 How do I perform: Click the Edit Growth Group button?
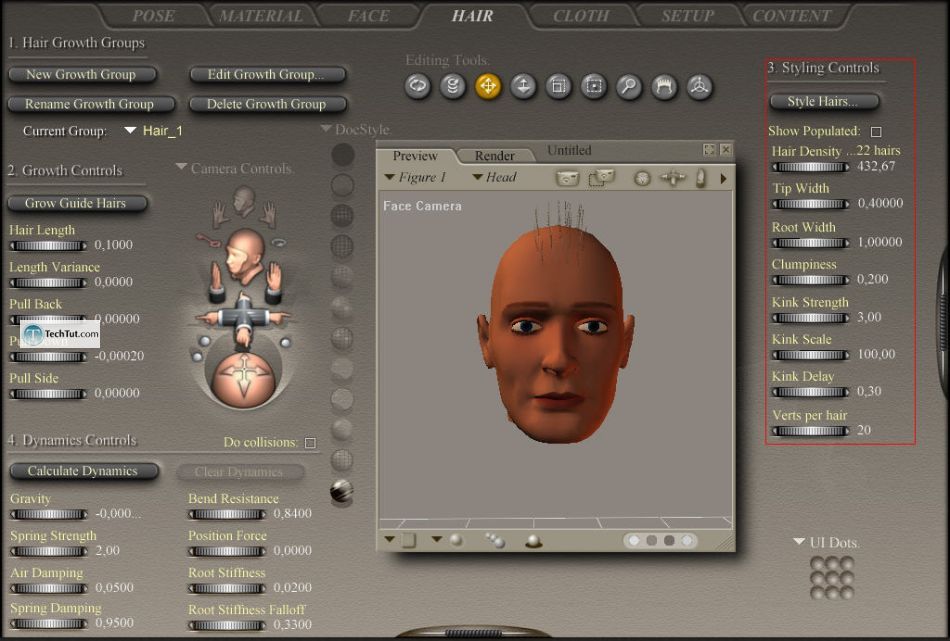point(267,75)
